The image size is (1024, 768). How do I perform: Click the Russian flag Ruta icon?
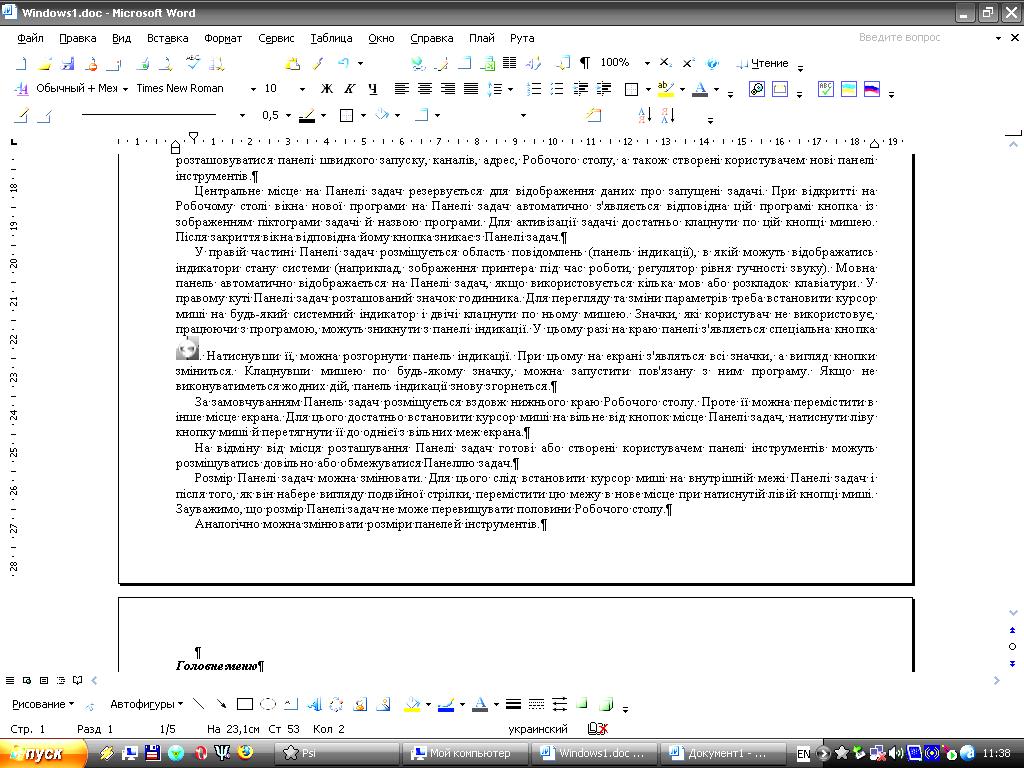872,89
